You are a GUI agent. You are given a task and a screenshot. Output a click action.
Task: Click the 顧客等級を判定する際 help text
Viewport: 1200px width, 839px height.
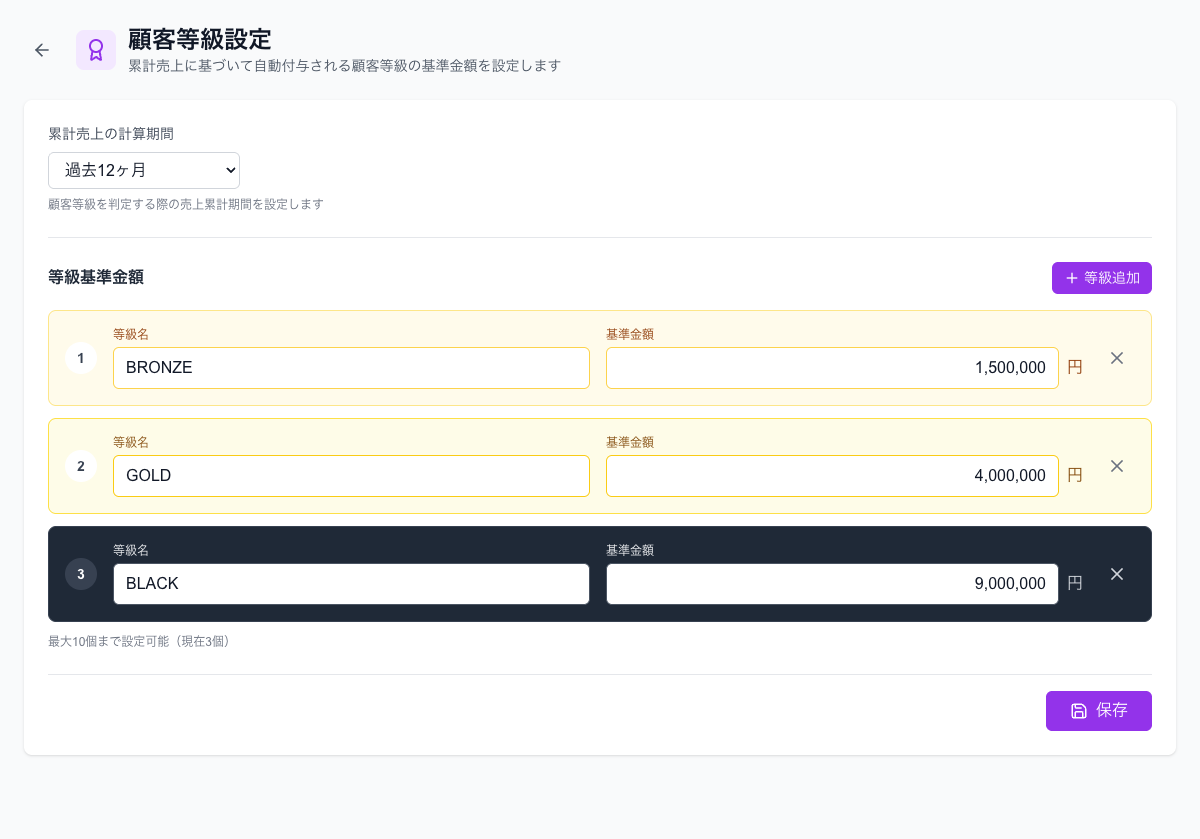click(186, 204)
